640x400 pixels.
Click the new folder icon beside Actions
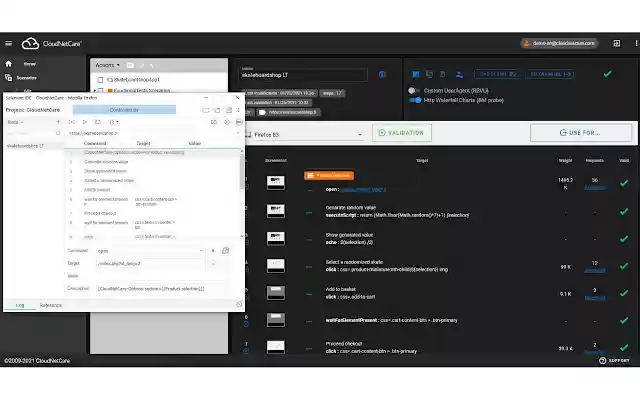pyautogui.click(x=130, y=65)
